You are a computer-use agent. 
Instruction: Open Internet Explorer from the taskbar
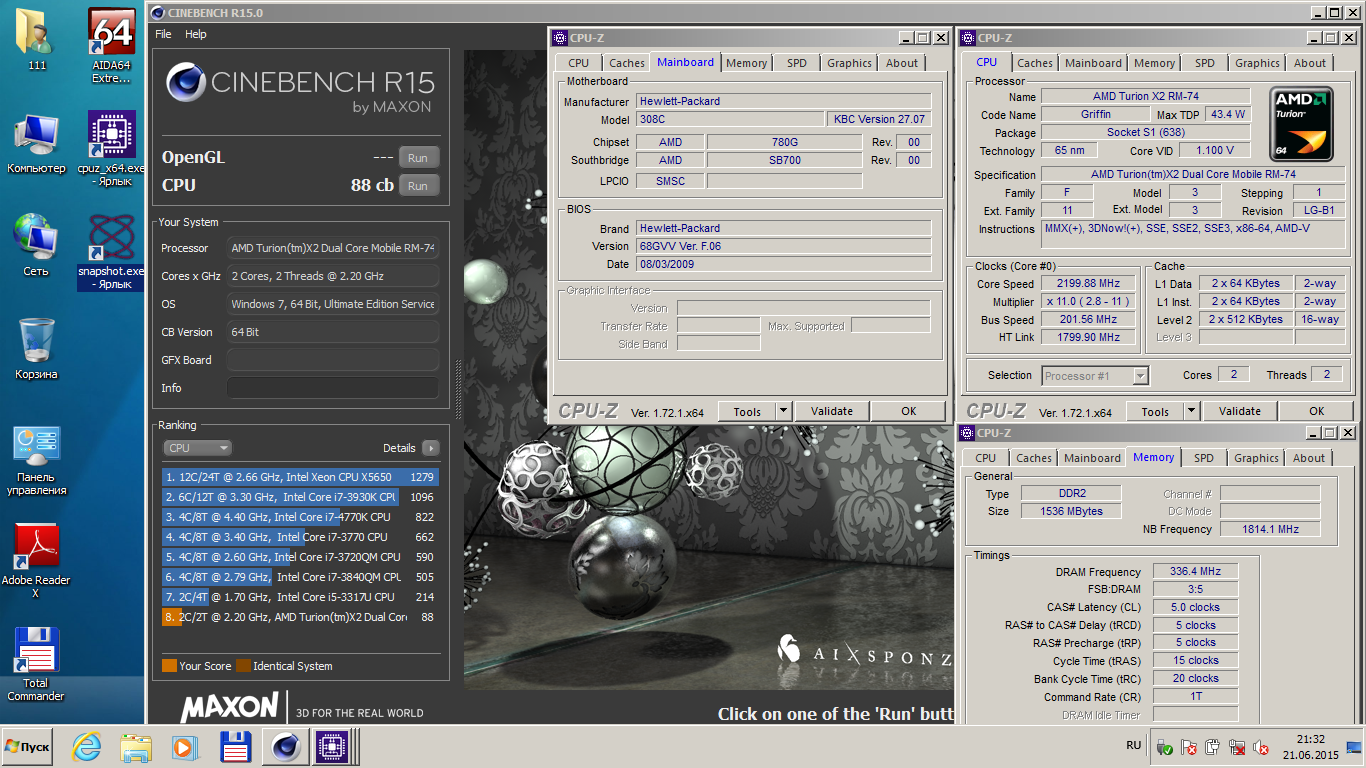point(87,746)
